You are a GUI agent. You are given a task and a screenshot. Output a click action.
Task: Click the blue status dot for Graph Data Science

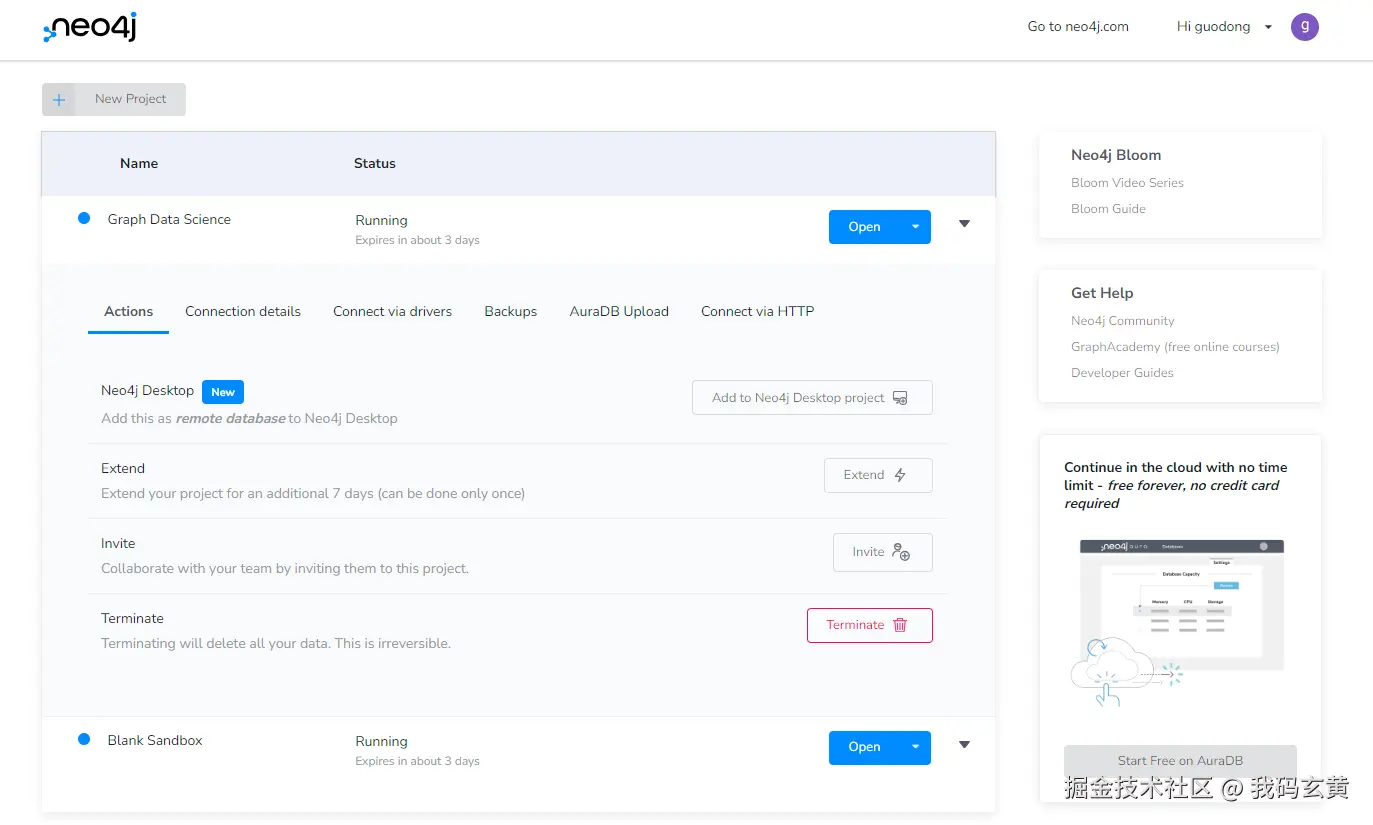(84, 218)
